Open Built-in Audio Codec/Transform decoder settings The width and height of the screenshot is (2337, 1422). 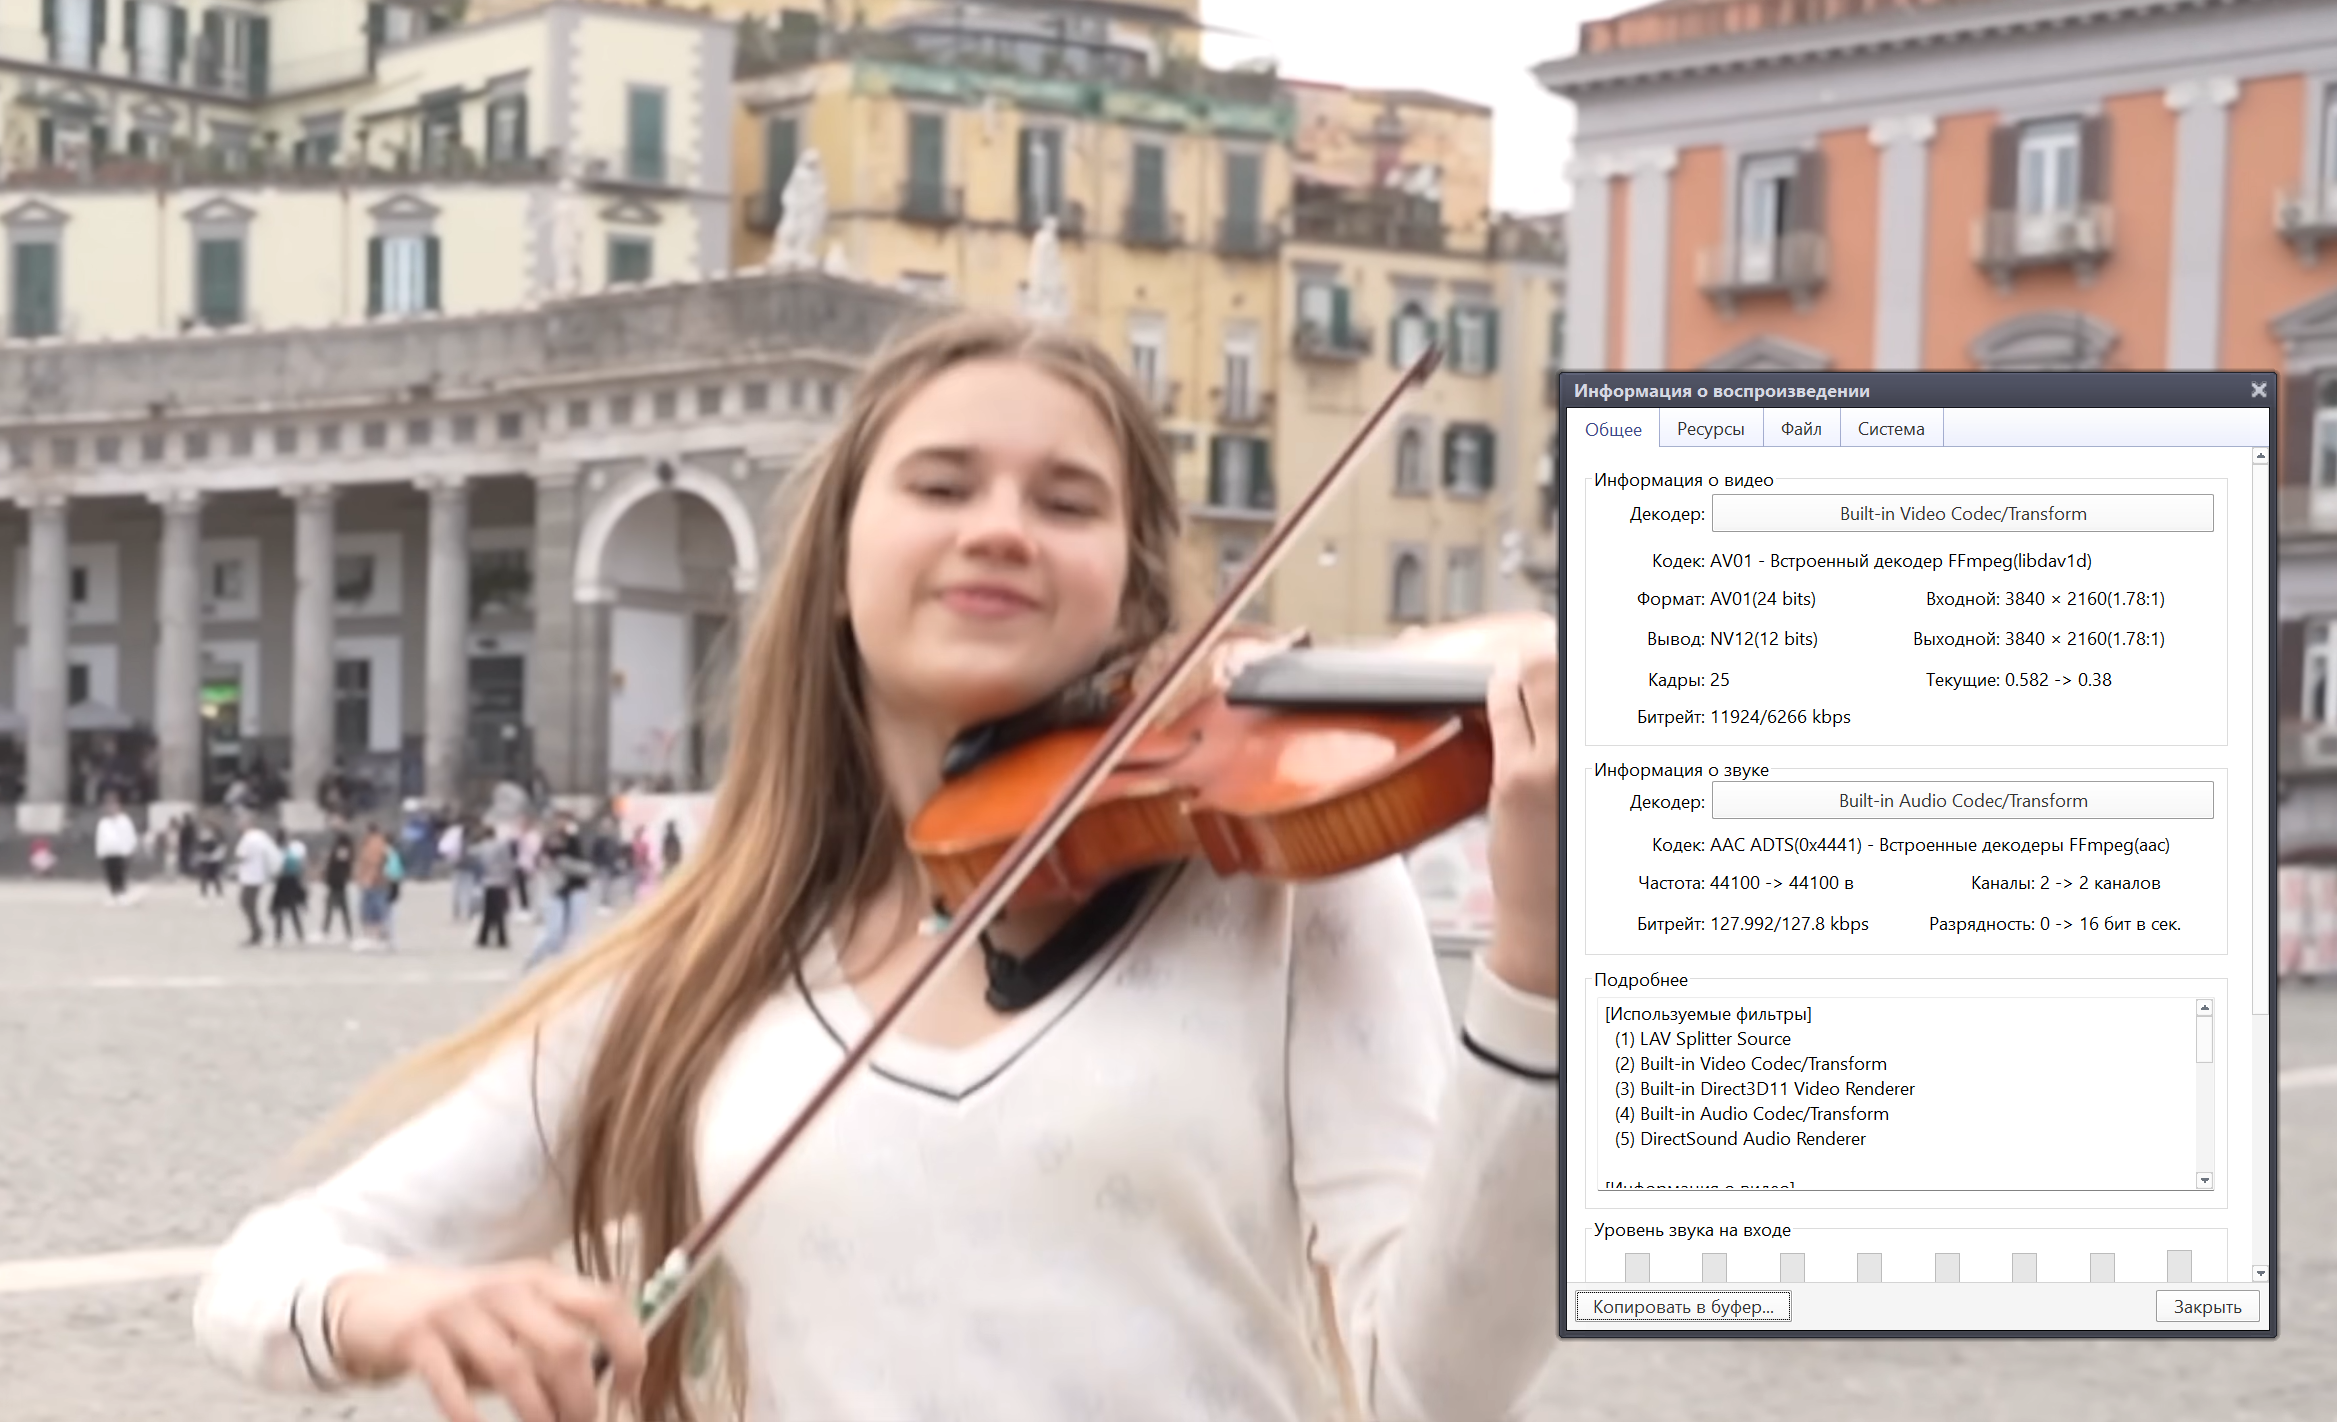point(1962,801)
